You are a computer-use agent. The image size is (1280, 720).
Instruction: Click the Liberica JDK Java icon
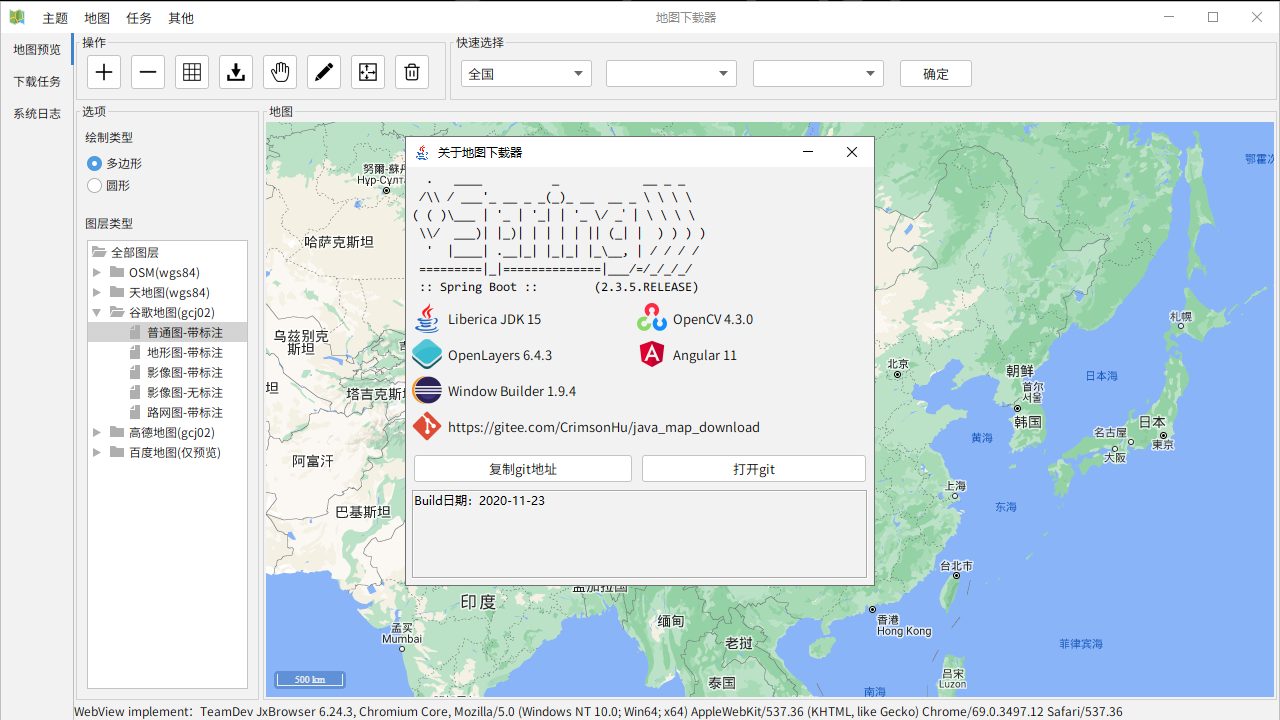click(427, 319)
